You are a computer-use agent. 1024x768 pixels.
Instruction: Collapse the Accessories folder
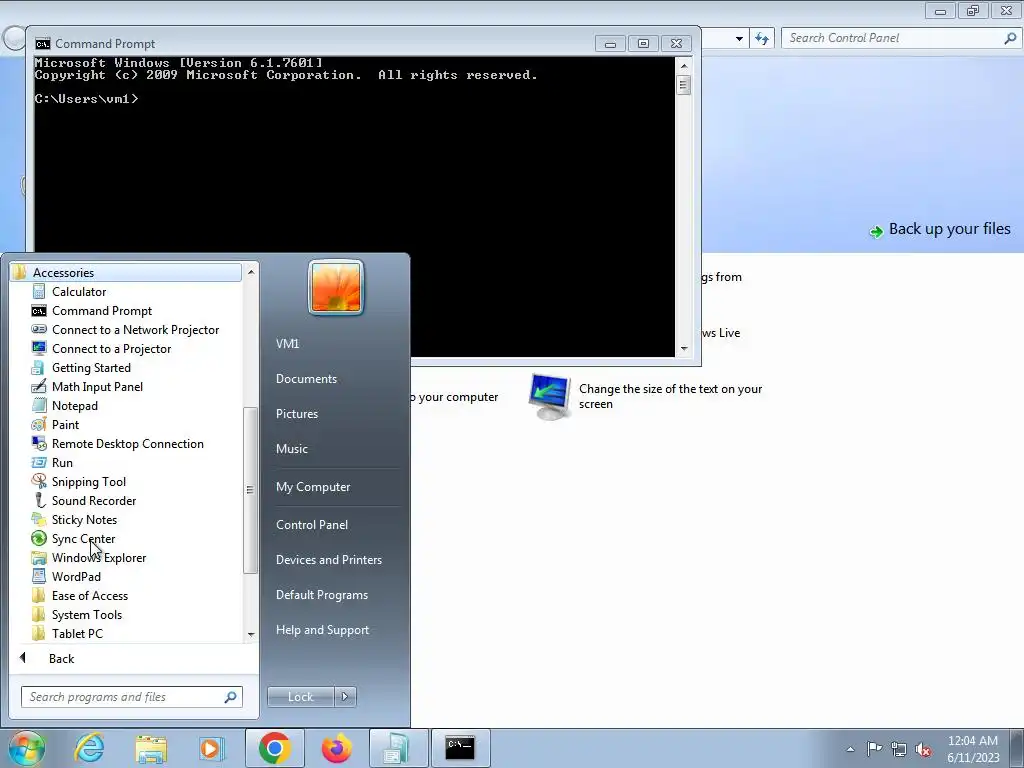pos(125,272)
